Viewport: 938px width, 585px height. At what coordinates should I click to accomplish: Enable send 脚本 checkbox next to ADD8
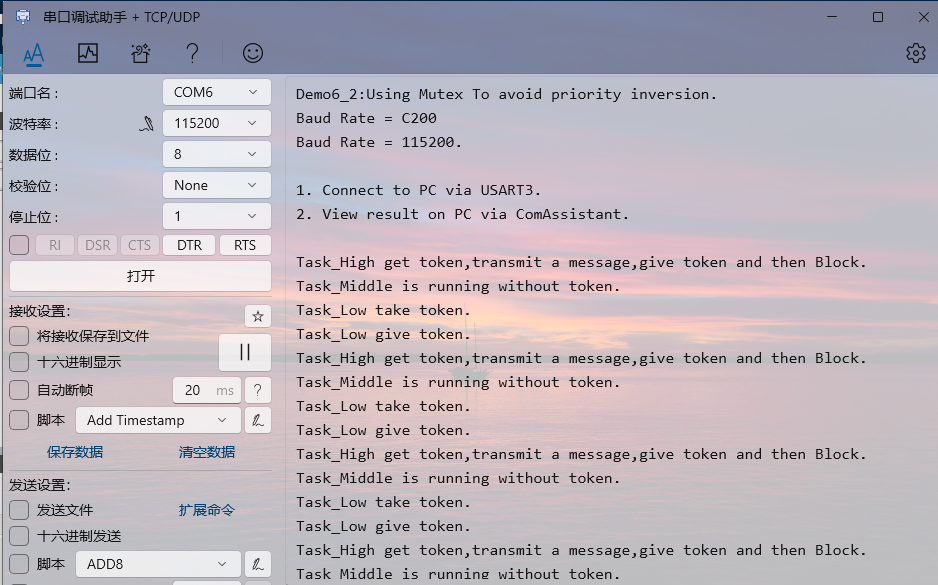[x=19, y=563]
